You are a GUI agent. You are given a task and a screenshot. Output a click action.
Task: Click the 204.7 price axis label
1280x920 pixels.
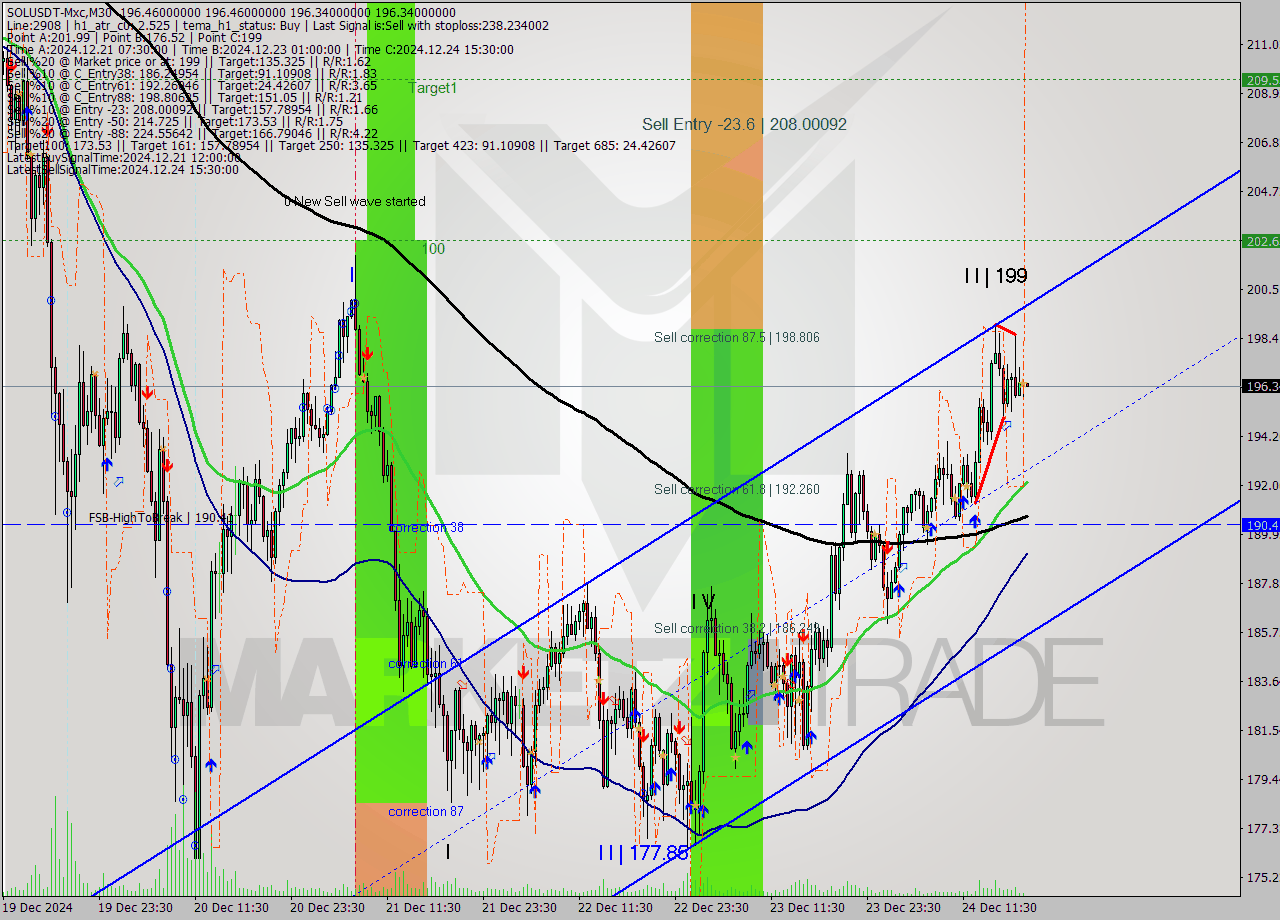tap(1262, 191)
